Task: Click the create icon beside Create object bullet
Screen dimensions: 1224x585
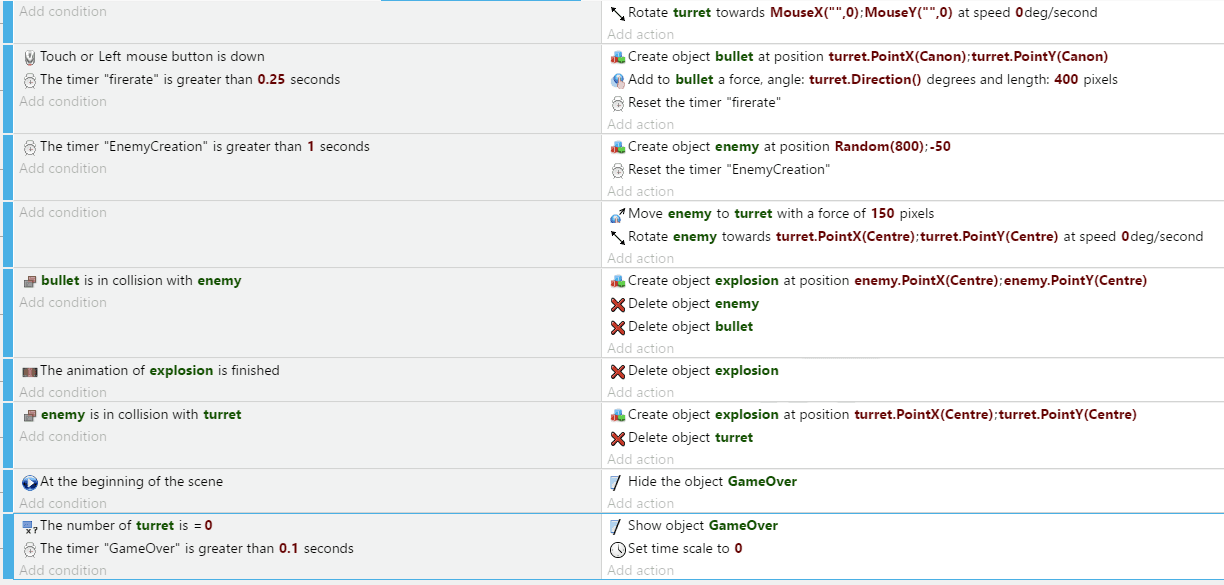Action: coord(618,57)
